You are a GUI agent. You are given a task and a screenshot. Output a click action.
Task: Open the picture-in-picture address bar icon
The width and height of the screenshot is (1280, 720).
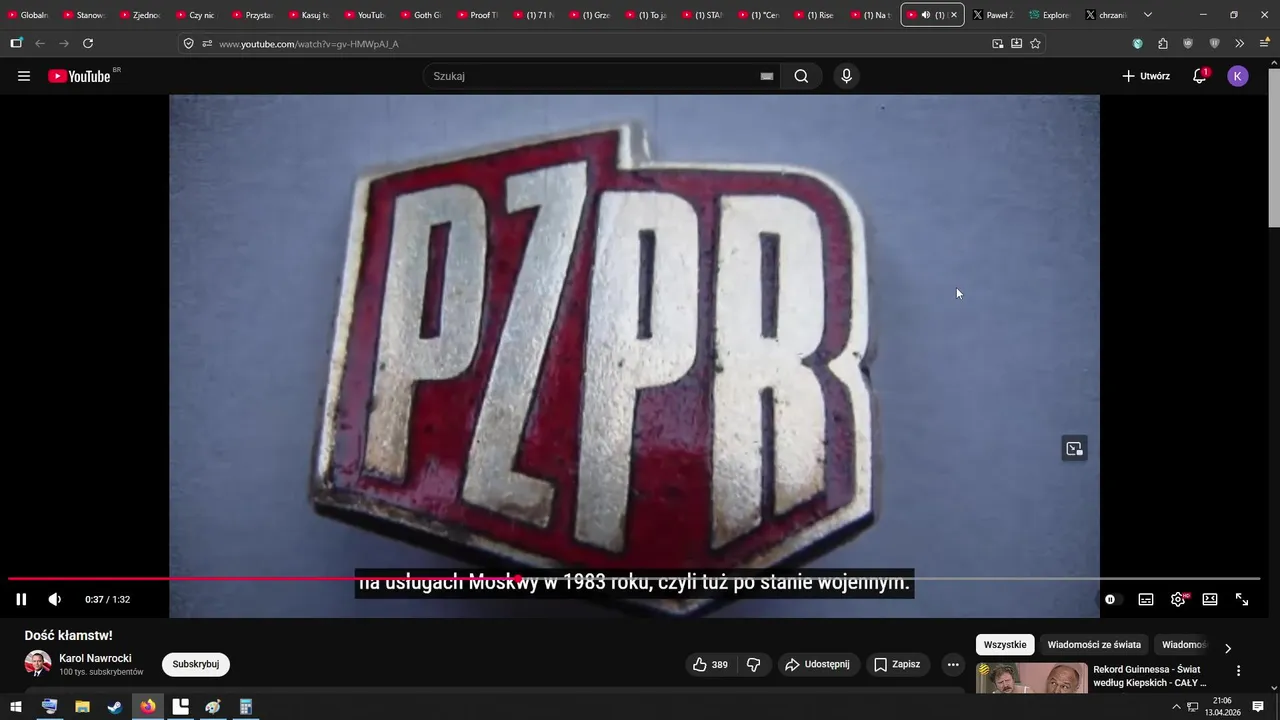pos(997,44)
